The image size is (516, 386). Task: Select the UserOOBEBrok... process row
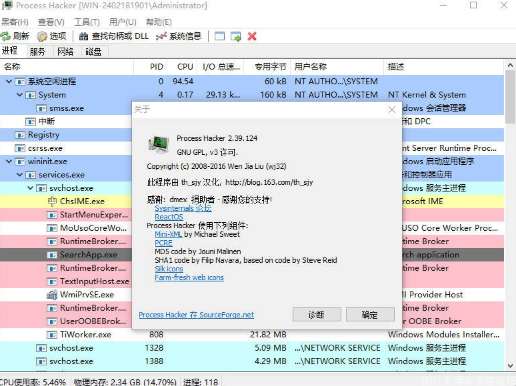67,321
